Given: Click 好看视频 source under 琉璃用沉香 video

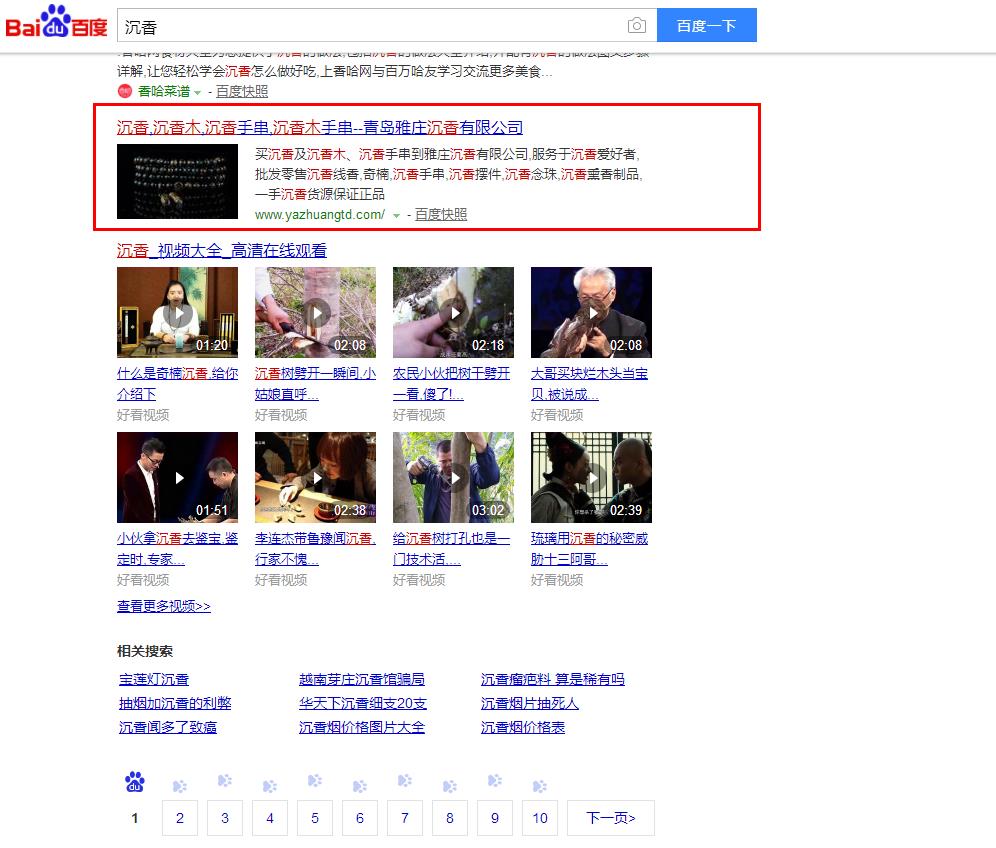Looking at the screenshot, I should (557, 581).
